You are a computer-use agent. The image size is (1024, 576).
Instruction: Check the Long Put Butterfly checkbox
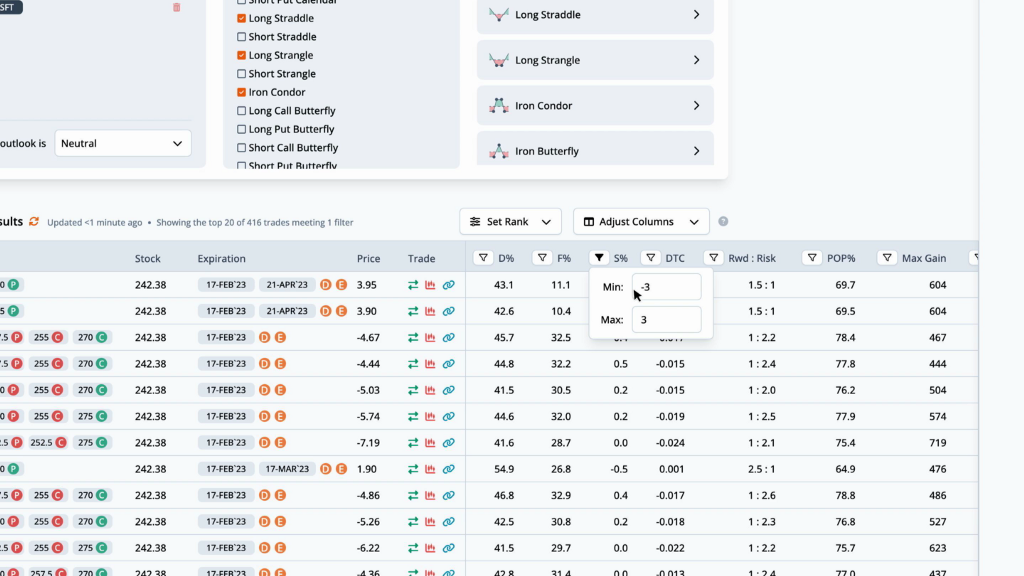(242, 129)
